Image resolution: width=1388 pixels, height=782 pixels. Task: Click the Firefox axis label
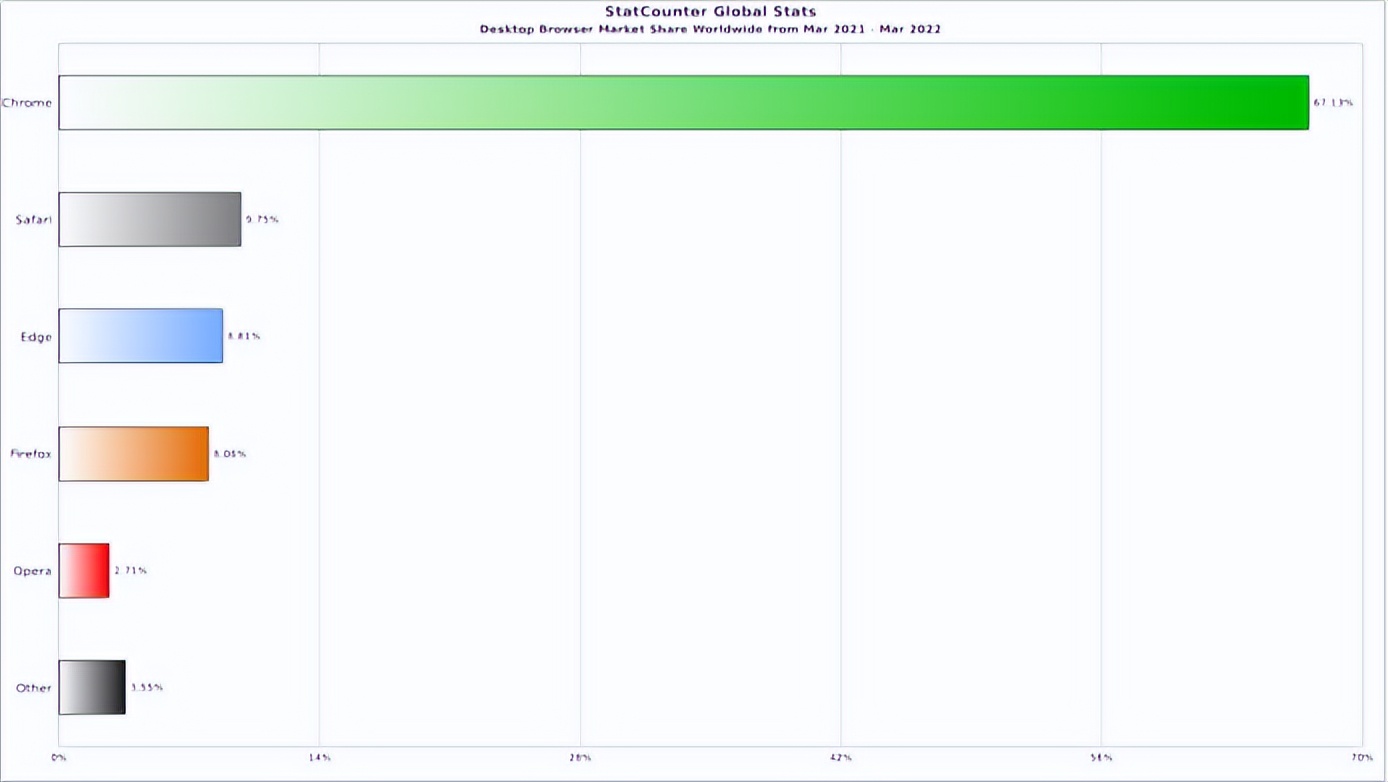pyautogui.click(x=31, y=454)
